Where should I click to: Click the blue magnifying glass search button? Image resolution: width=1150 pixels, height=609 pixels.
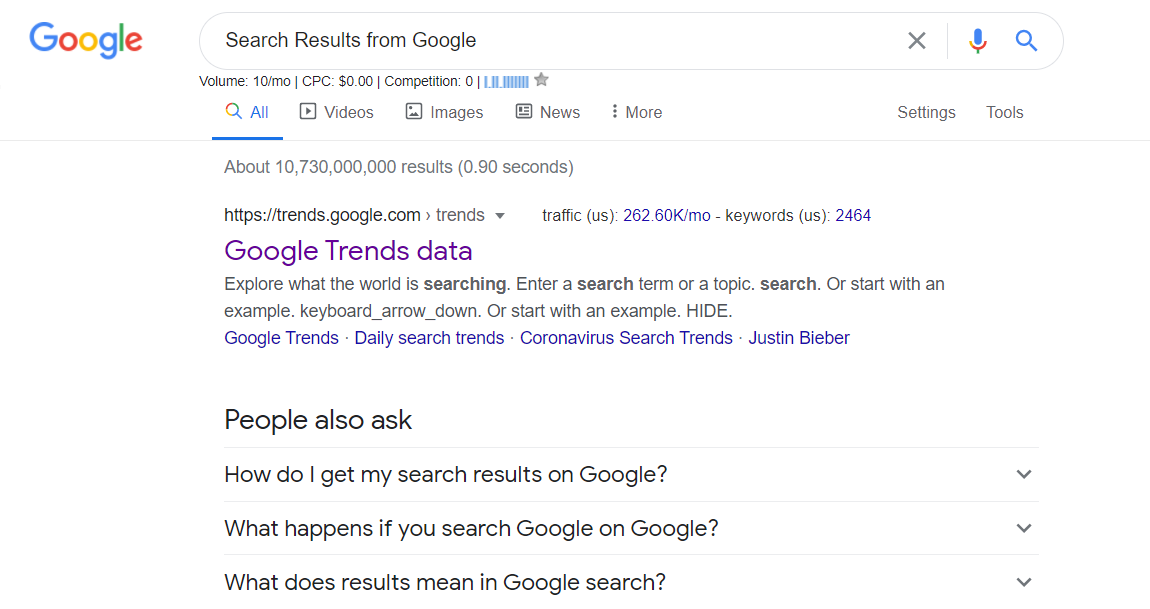tap(1026, 41)
